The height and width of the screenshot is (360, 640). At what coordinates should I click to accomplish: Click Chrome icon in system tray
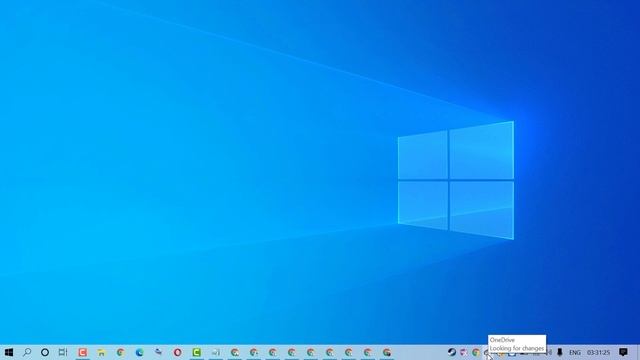[x=476, y=352]
